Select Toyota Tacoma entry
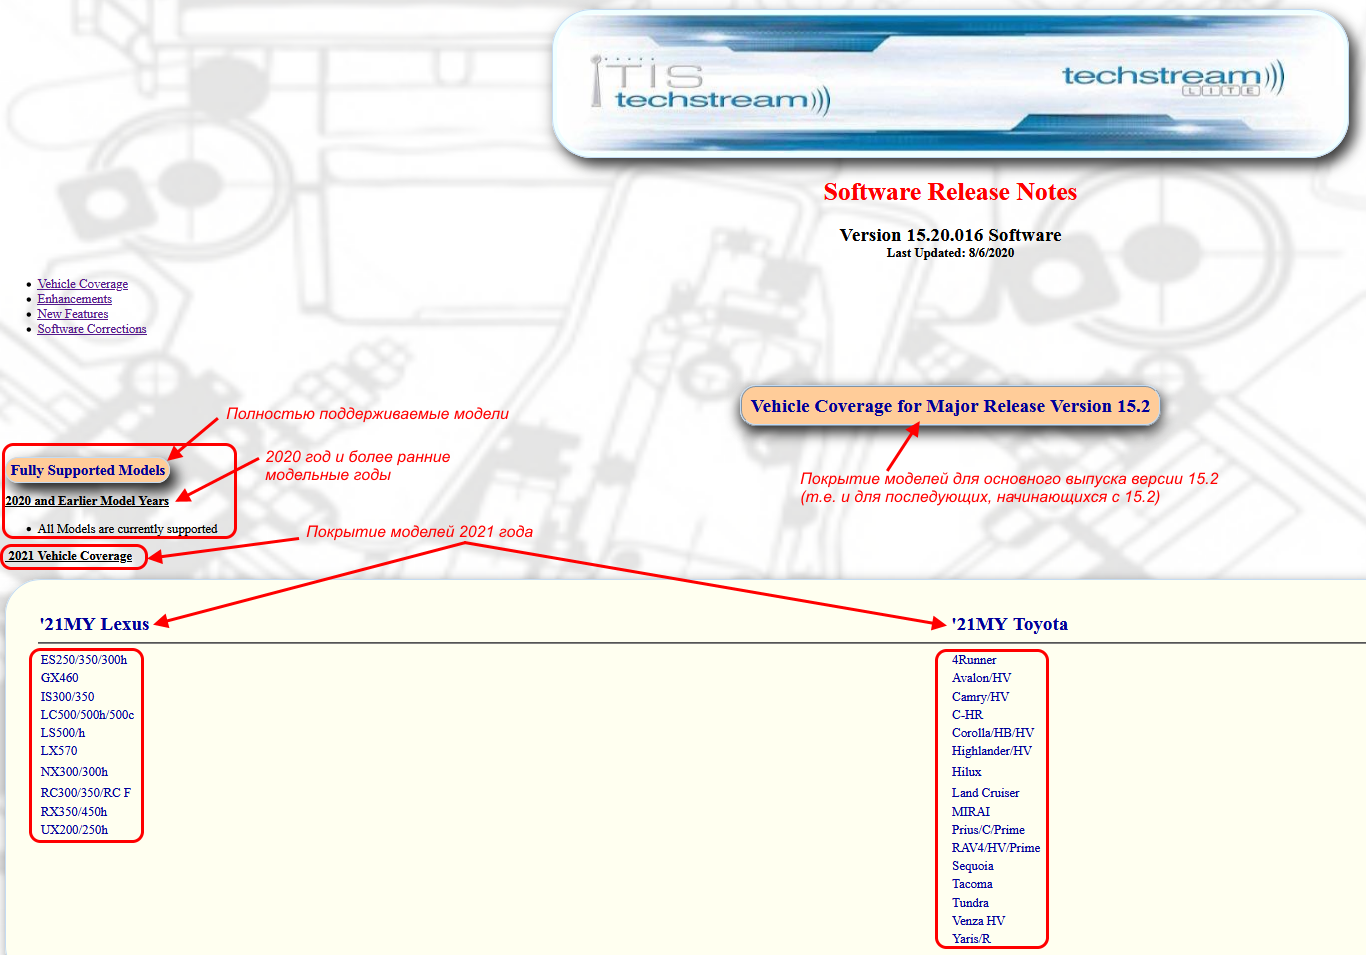 pyautogui.click(x=972, y=884)
